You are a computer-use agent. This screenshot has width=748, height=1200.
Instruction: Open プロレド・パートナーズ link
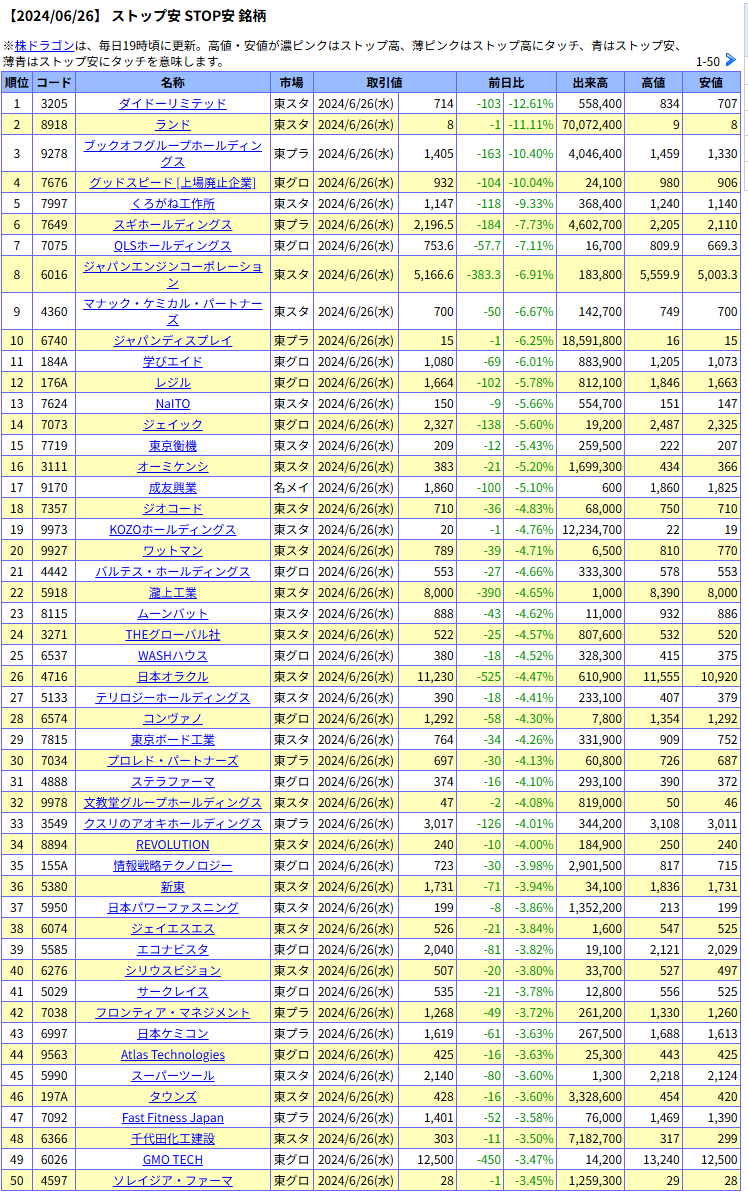click(x=172, y=760)
